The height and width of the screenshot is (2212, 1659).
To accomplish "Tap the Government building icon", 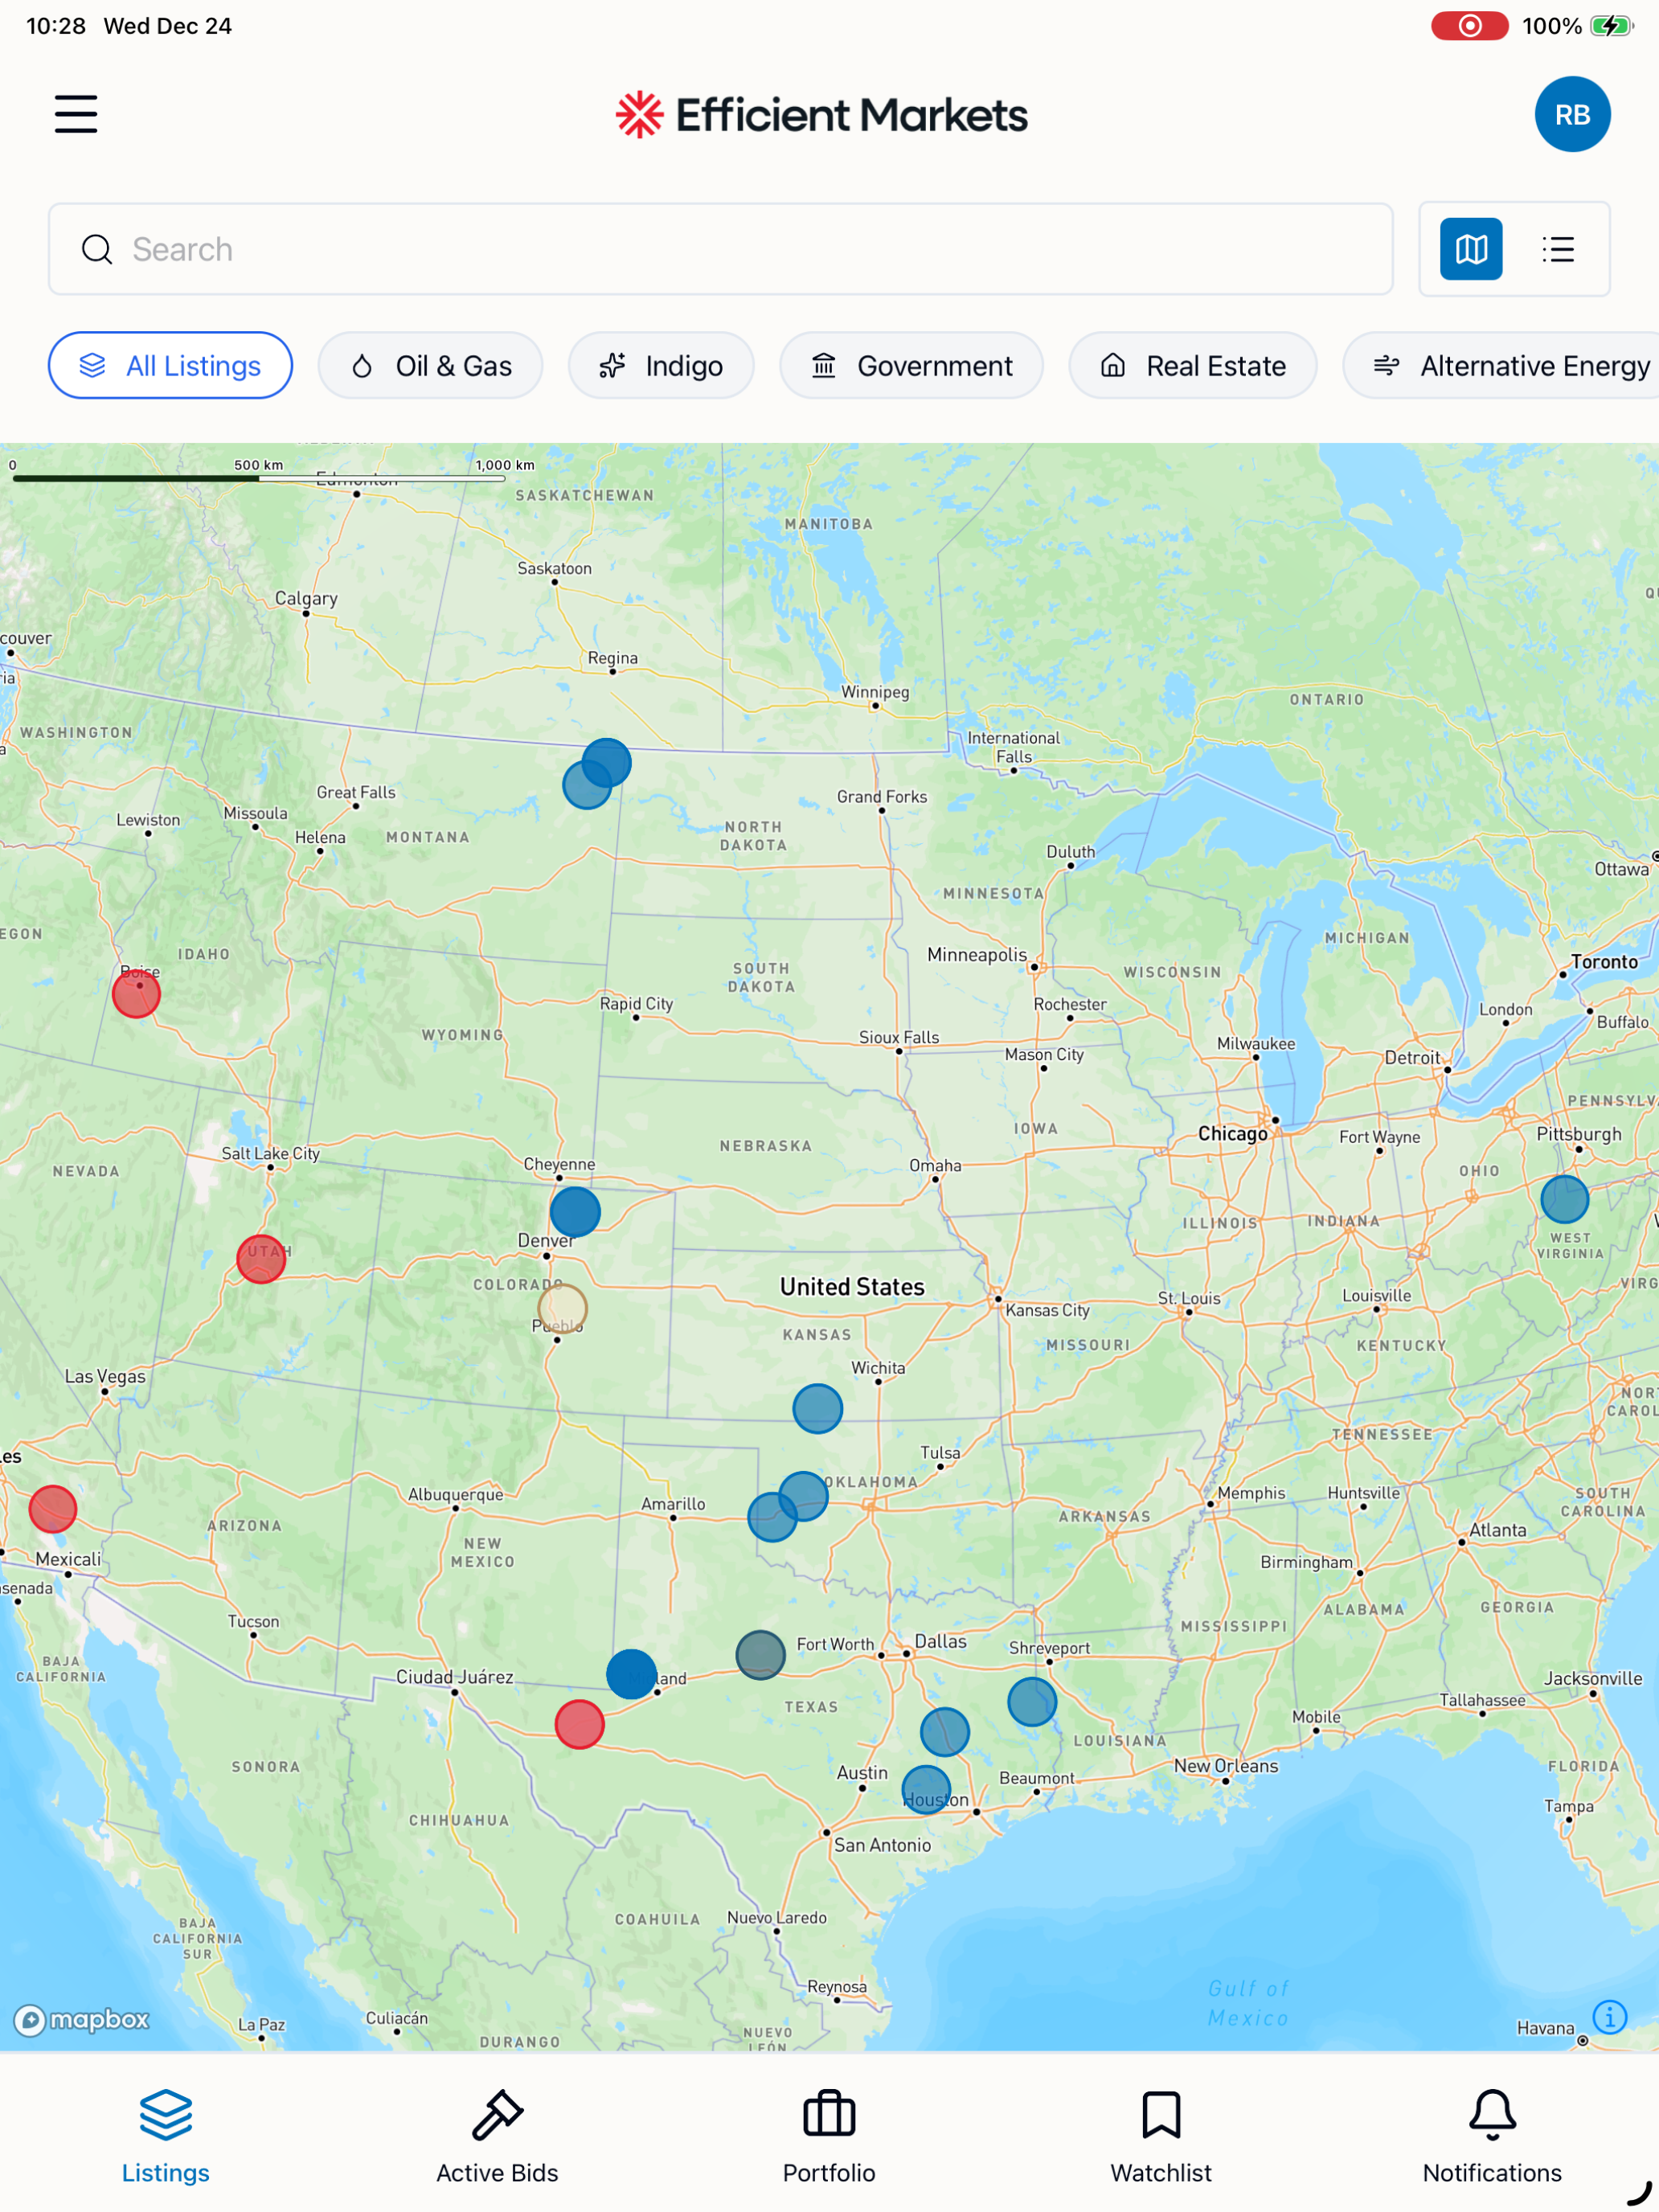I will (x=823, y=366).
